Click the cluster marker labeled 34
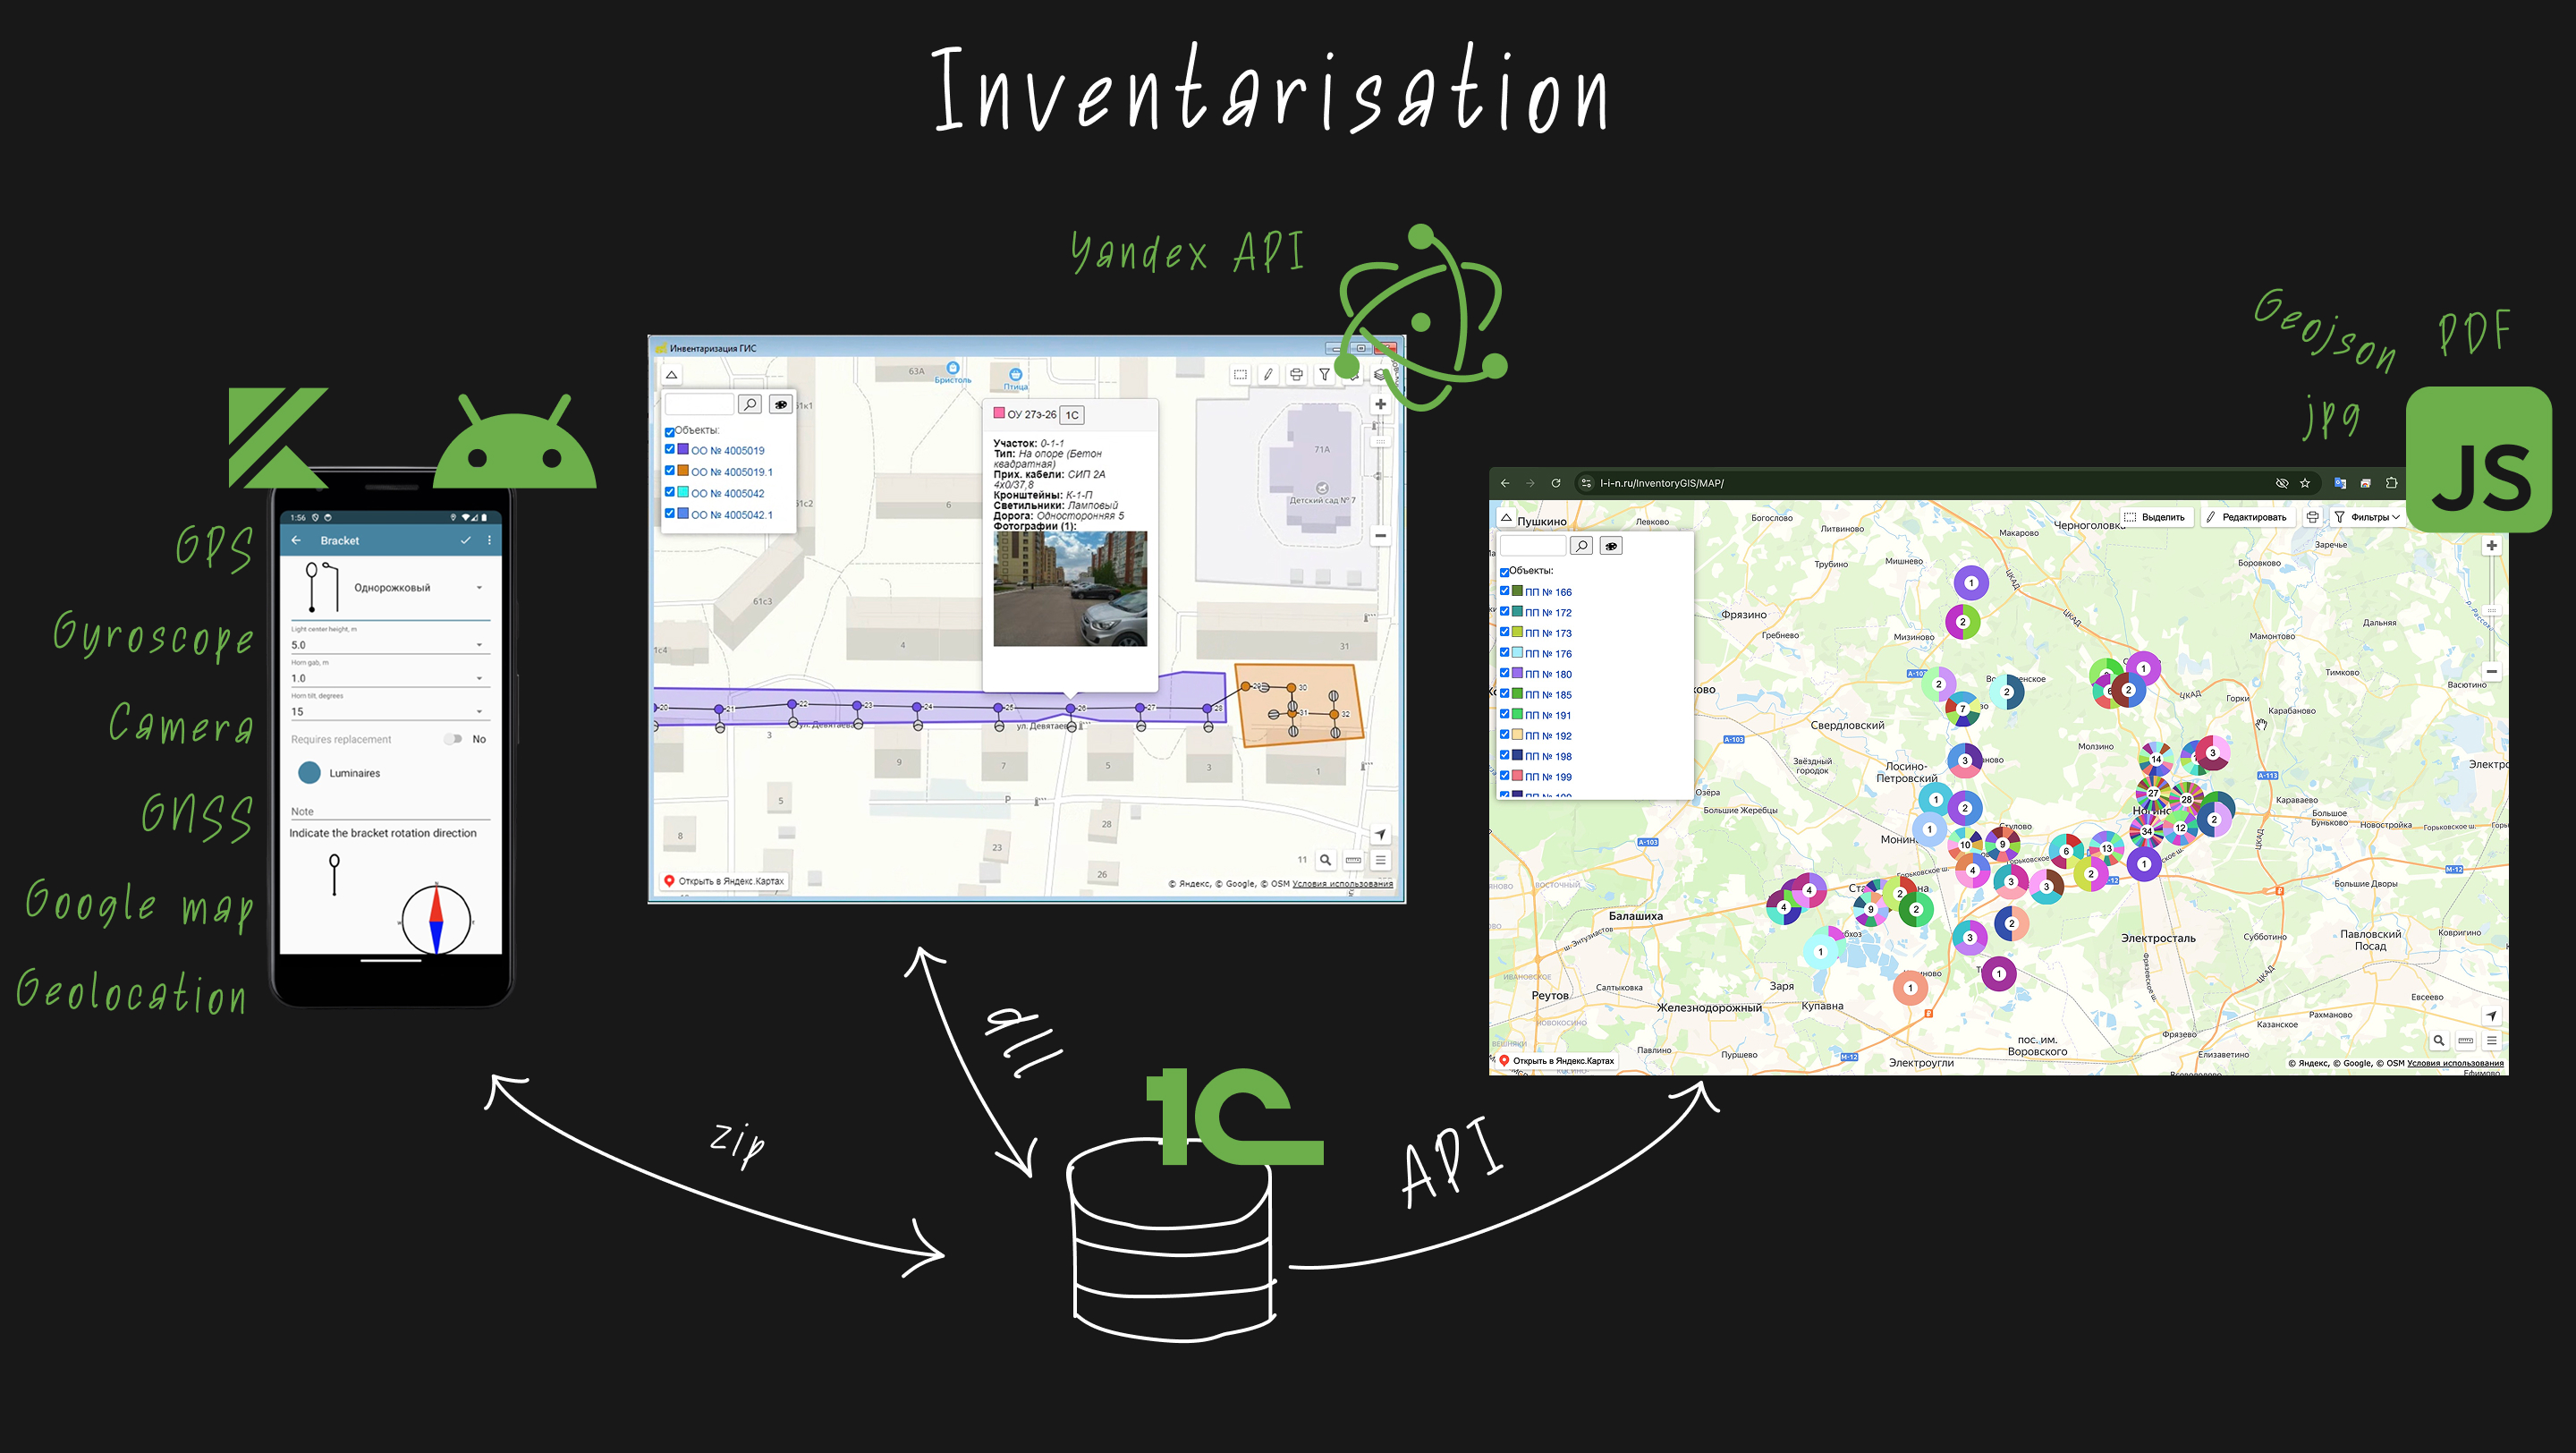 tap(2146, 831)
